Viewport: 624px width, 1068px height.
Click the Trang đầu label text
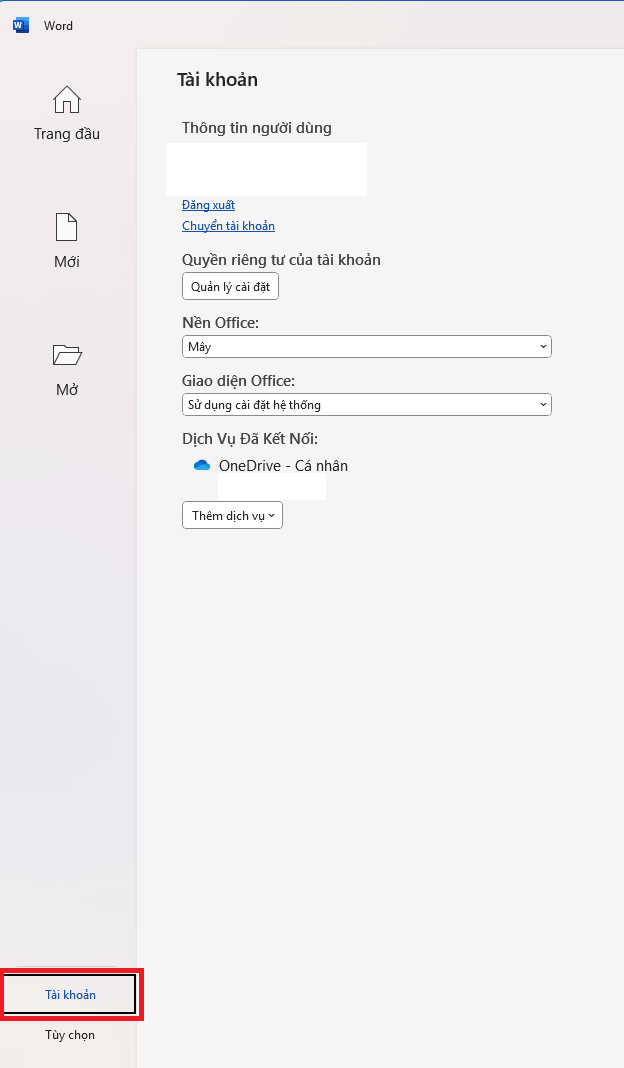[x=67, y=134]
